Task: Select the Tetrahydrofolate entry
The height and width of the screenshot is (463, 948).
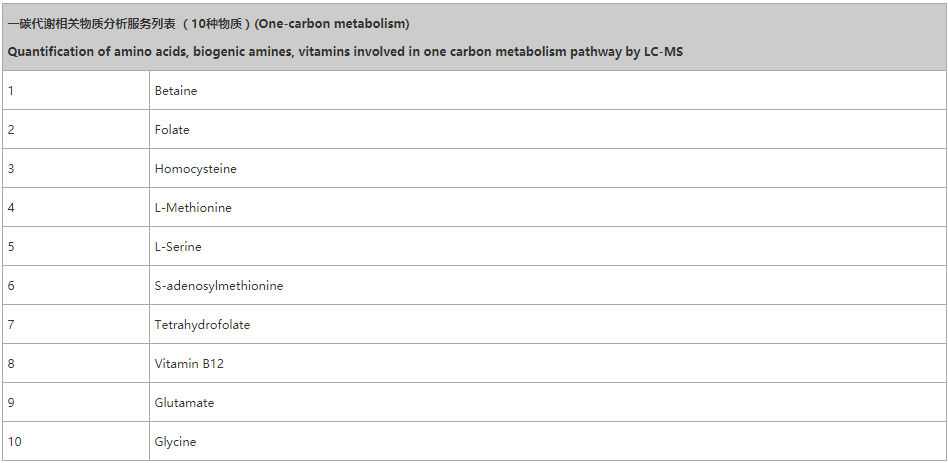Action: (x=202, y=325)
